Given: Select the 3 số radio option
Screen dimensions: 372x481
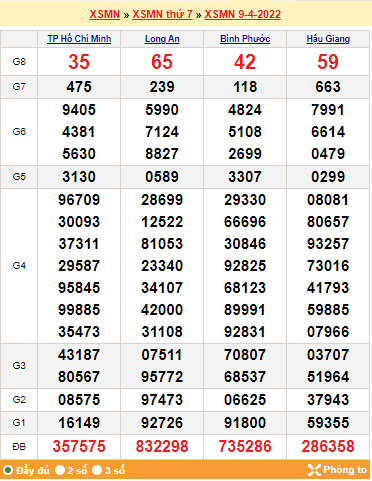Looking at the screenshot, I should pyautogui.click(x=97, y=470).
